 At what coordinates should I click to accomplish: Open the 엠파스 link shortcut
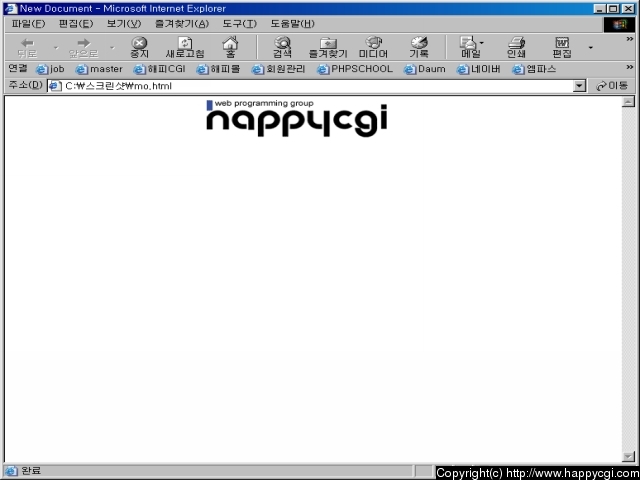coord(534,69)
